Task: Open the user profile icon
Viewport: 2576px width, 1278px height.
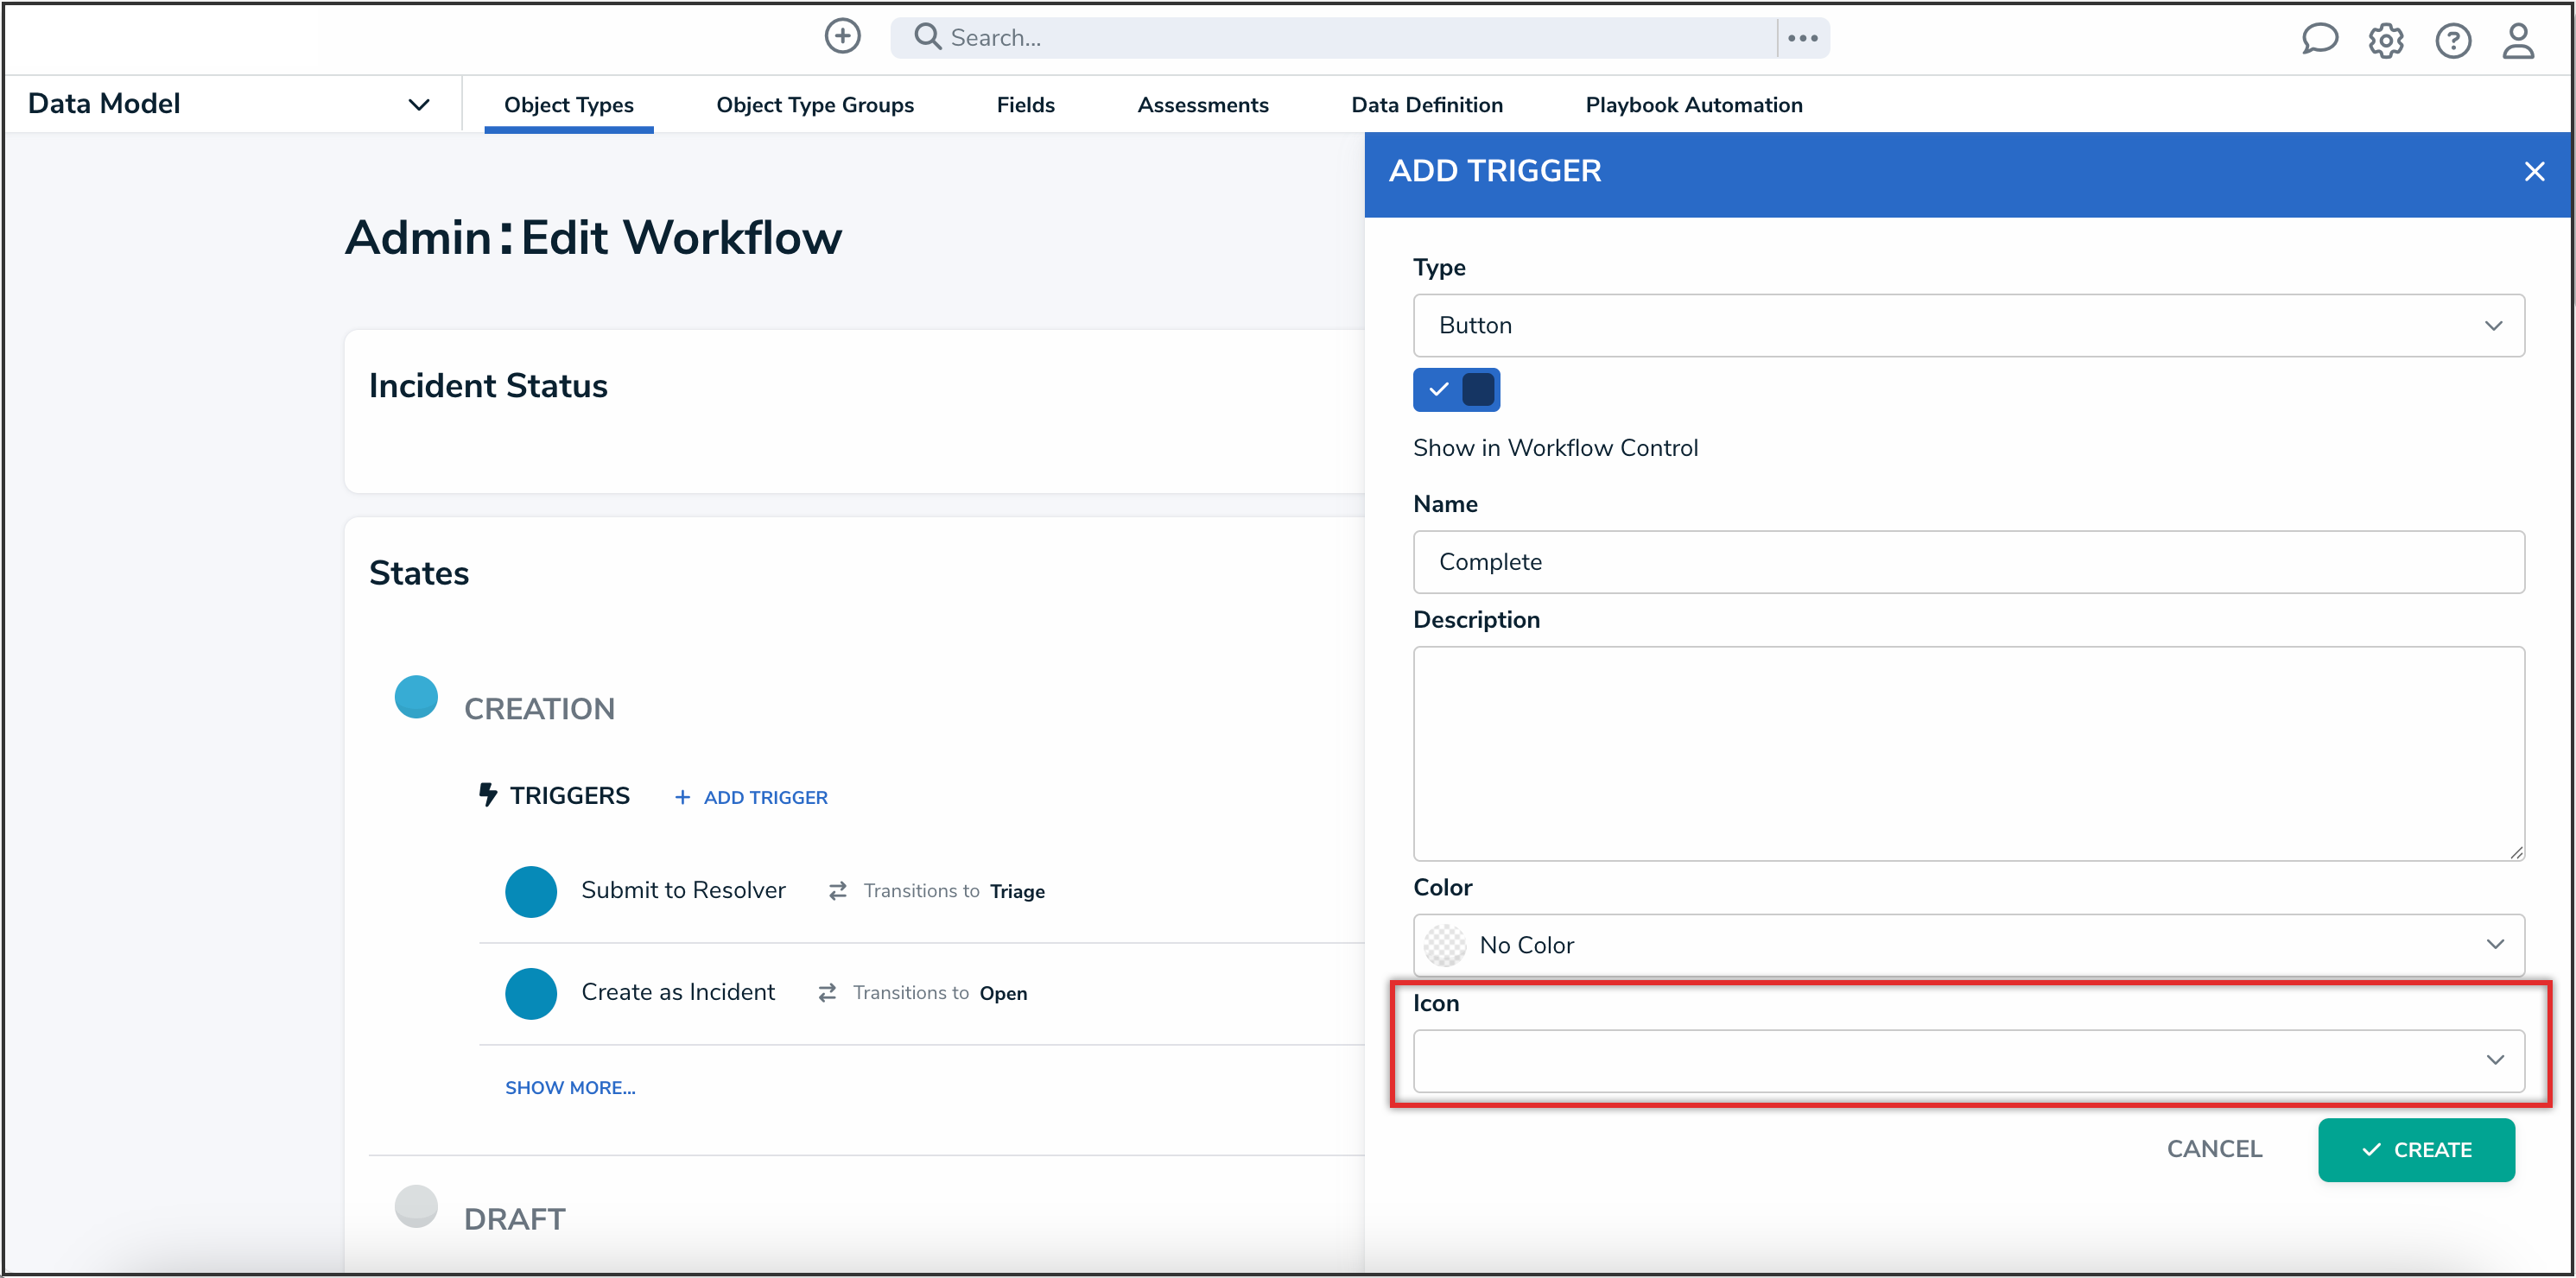Action: coord(2518,41)
